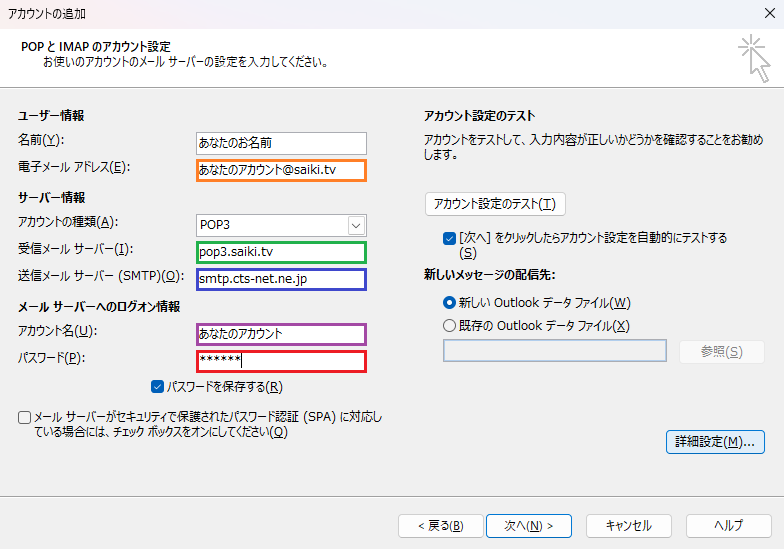The width and height of the screenshot is (784, 549).
Task: Open the account type POP3 dropdown
Action: click(356, 225)
